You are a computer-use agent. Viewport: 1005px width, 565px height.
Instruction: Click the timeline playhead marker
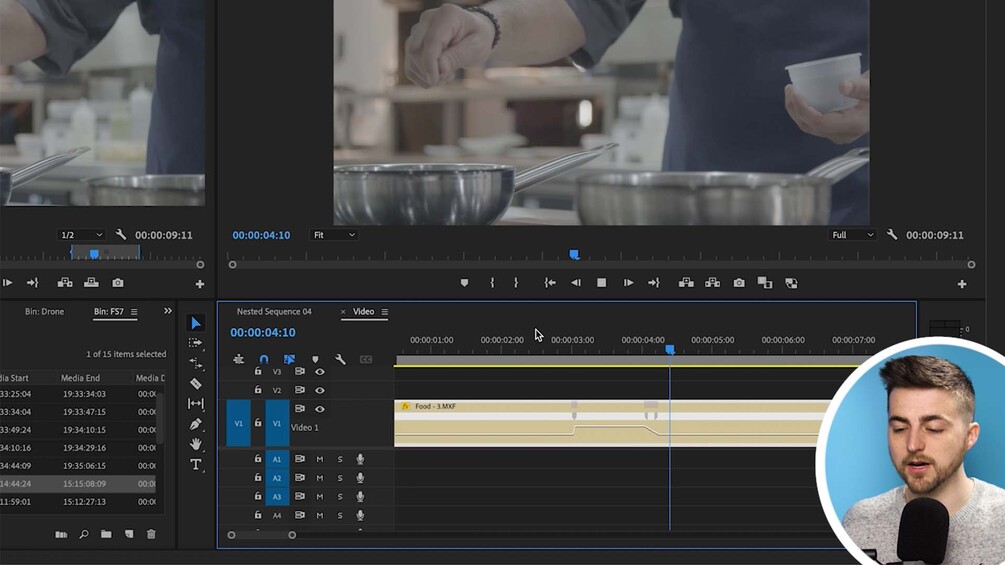[670, 350]
